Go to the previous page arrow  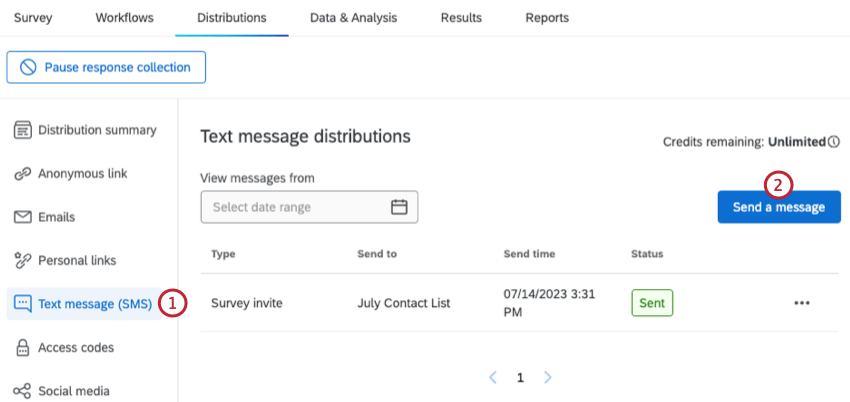(x=493, y=378)
